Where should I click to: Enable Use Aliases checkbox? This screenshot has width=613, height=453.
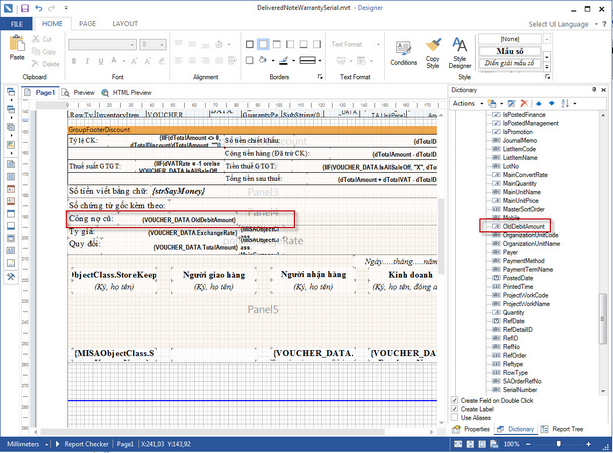(454, 417)
